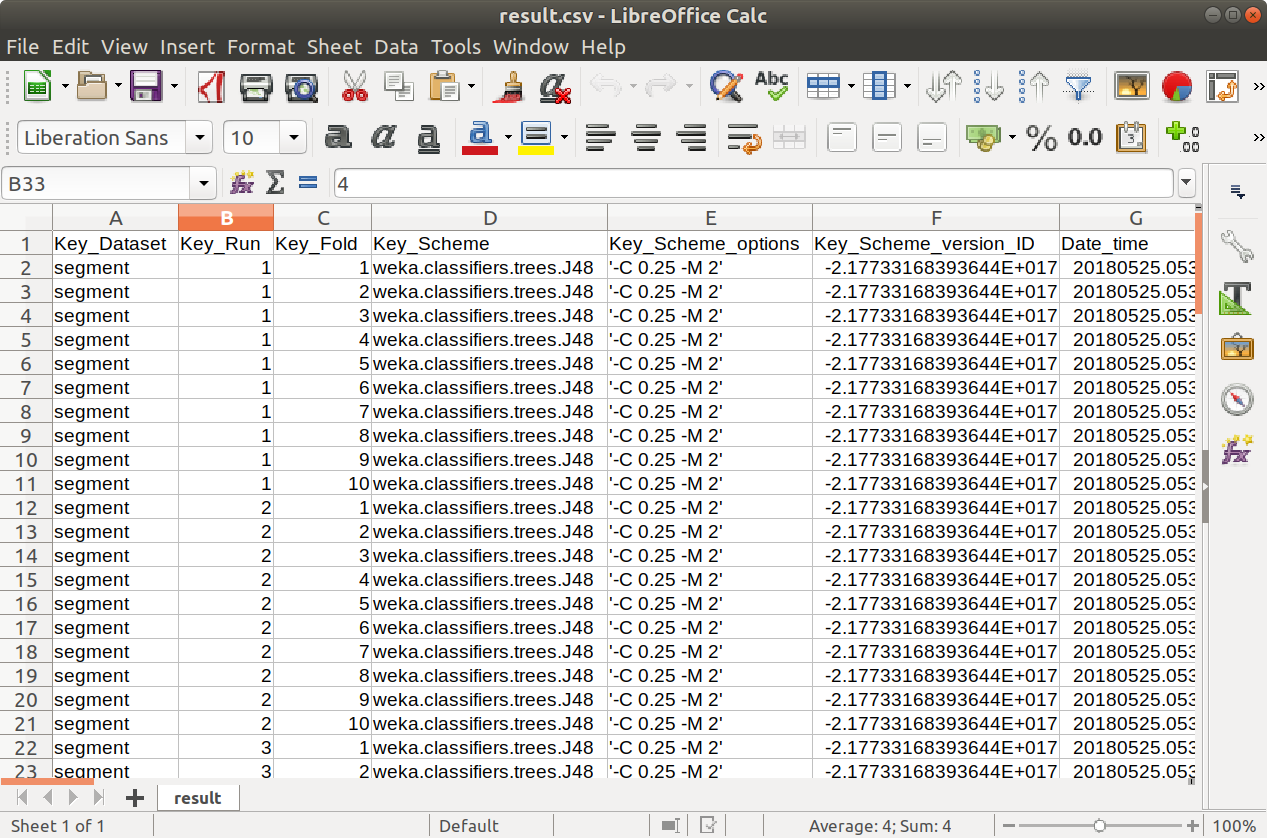Open the File menu

(x=22, y=47)
